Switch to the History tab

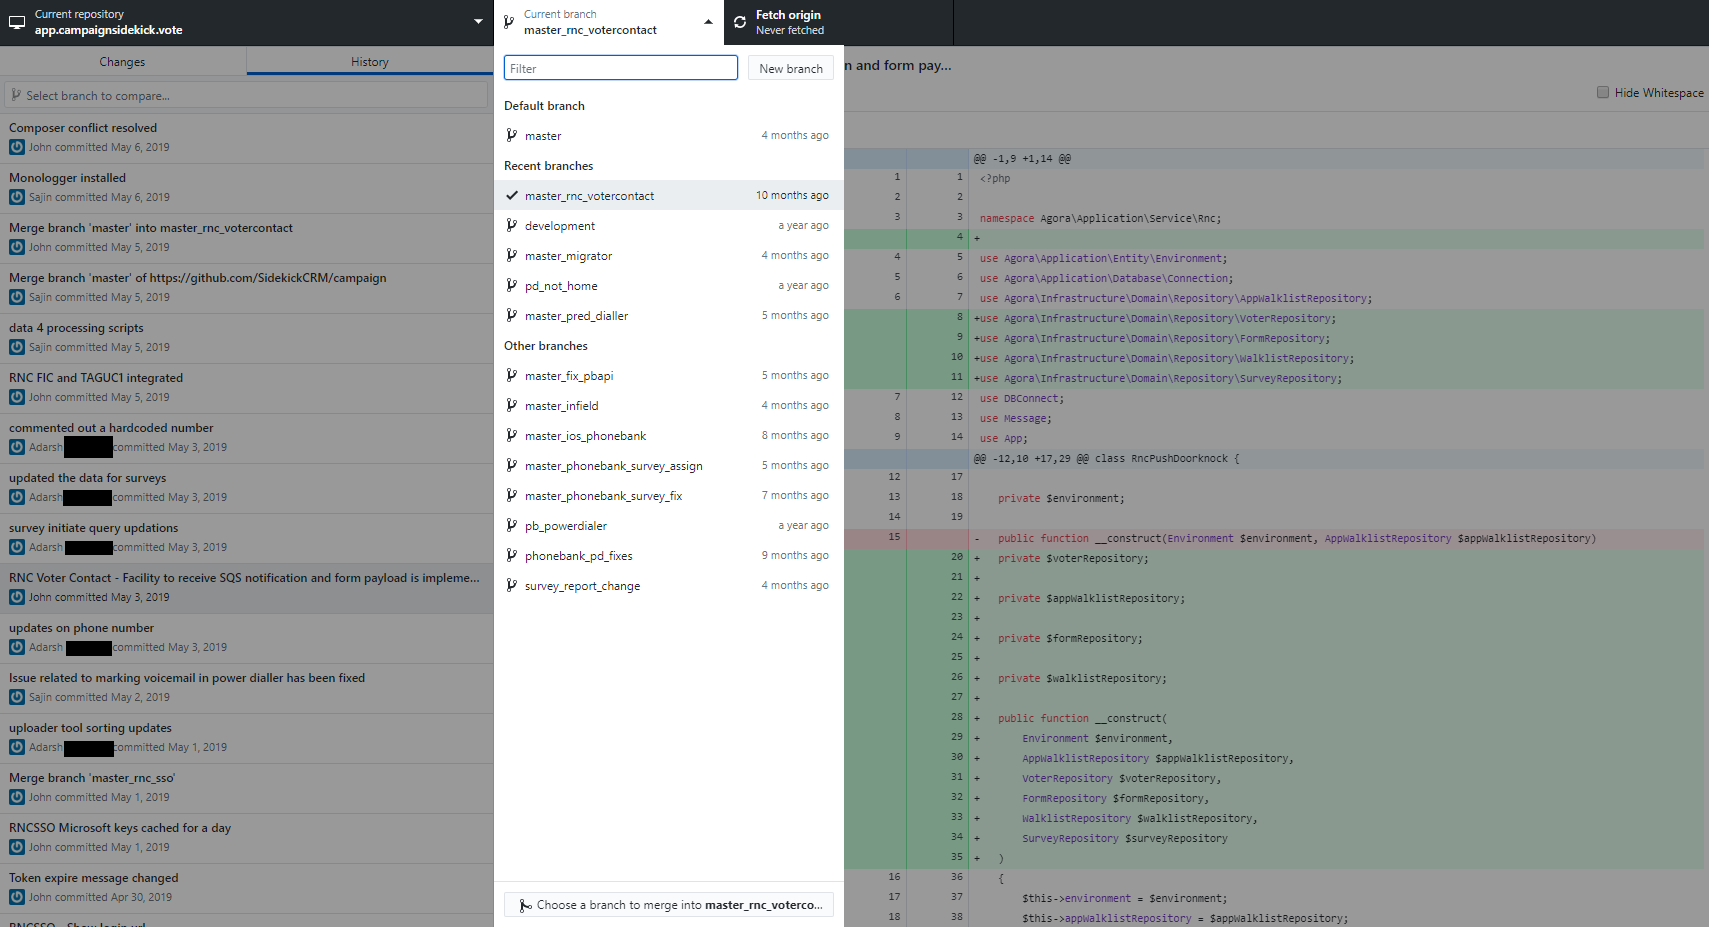click(x=369, y=62)
